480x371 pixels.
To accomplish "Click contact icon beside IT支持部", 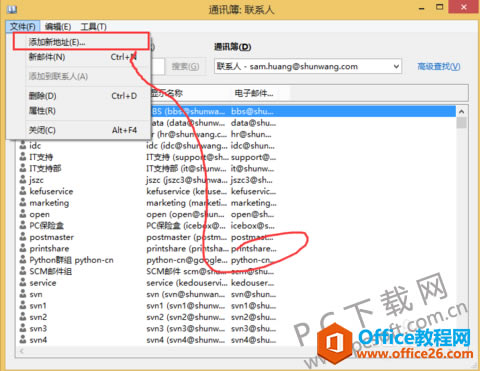I will click(23, 168).
